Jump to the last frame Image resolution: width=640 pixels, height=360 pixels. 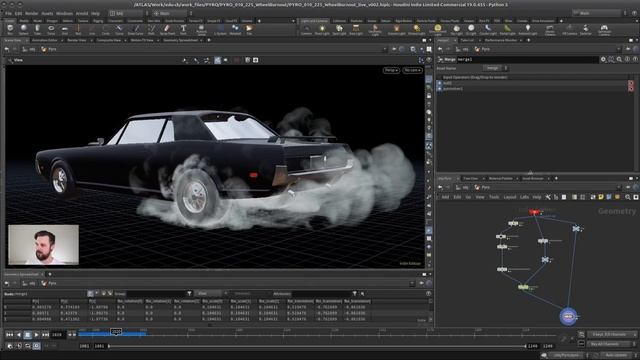pyautogui.click(x=45, y=335)
